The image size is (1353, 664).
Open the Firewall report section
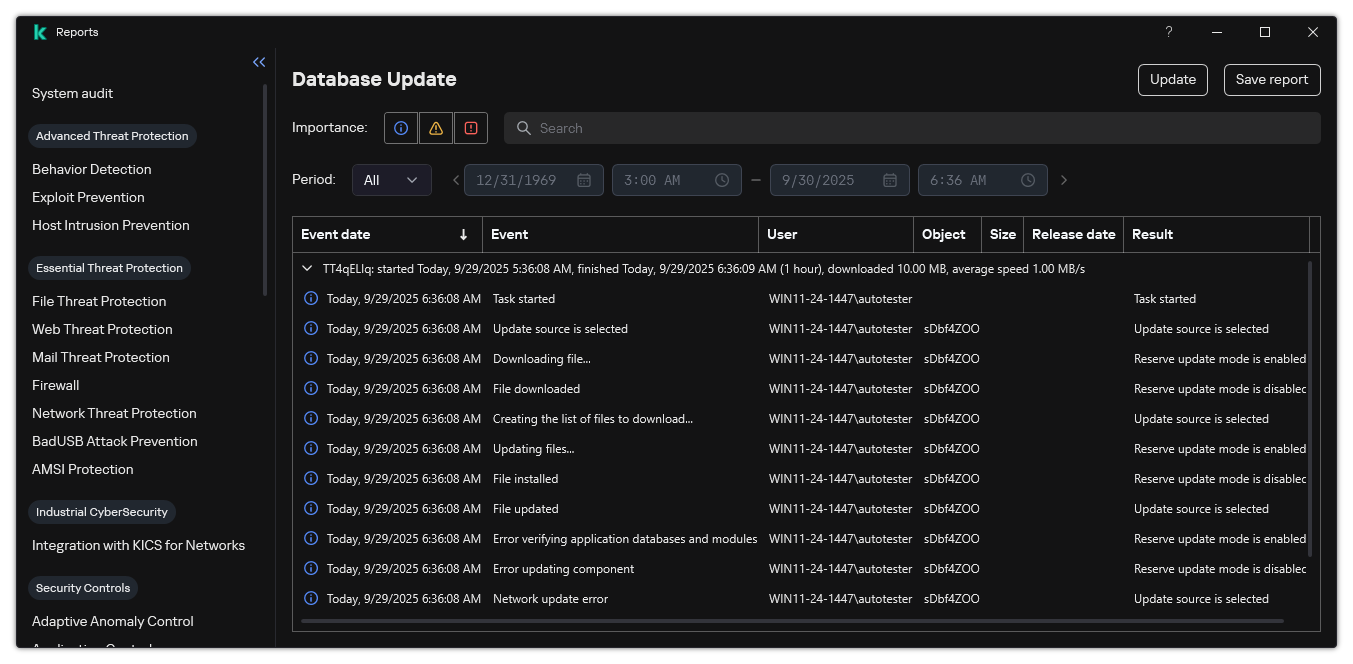(x=55, y=385)
